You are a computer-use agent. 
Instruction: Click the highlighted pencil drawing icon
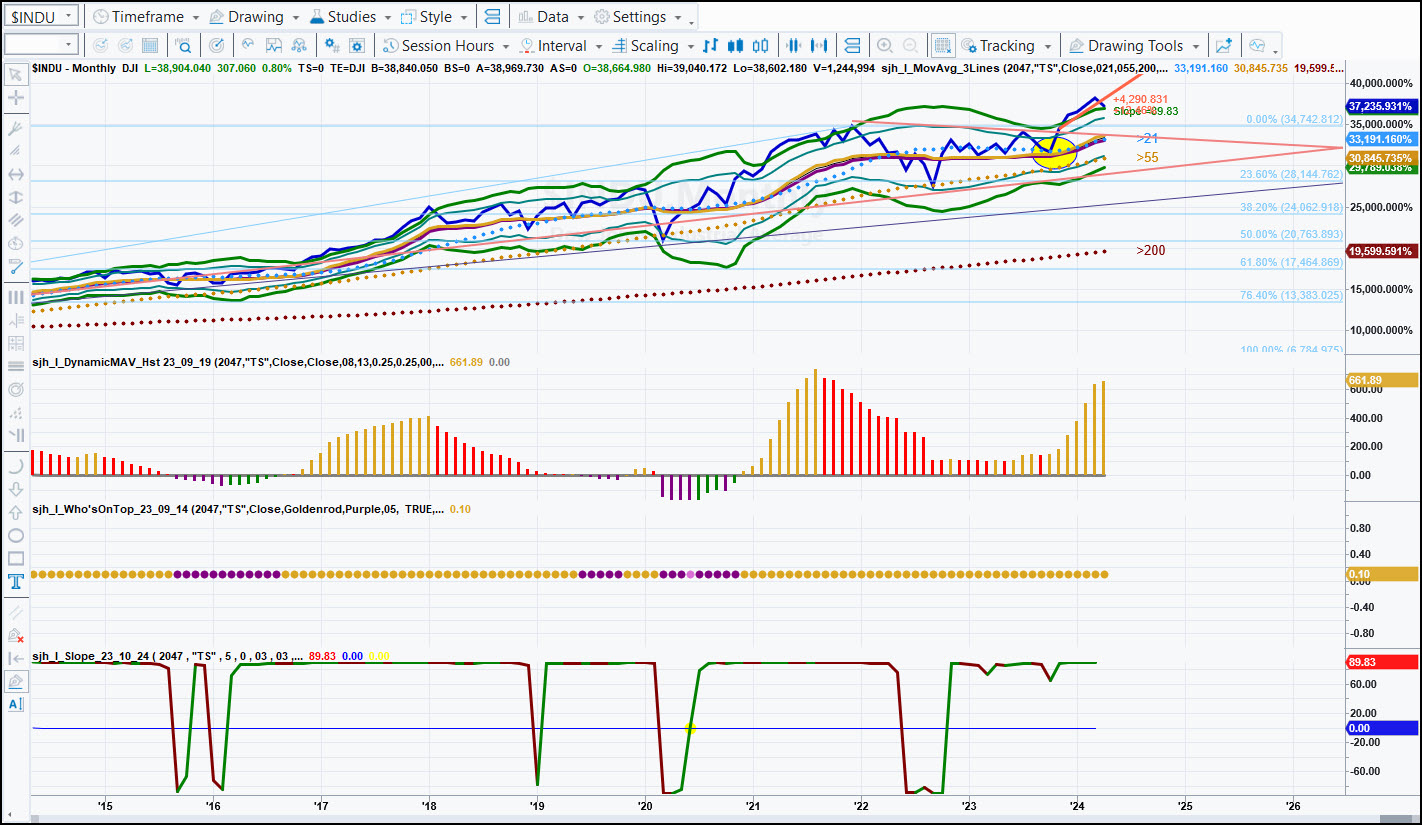tap(16, 681)
